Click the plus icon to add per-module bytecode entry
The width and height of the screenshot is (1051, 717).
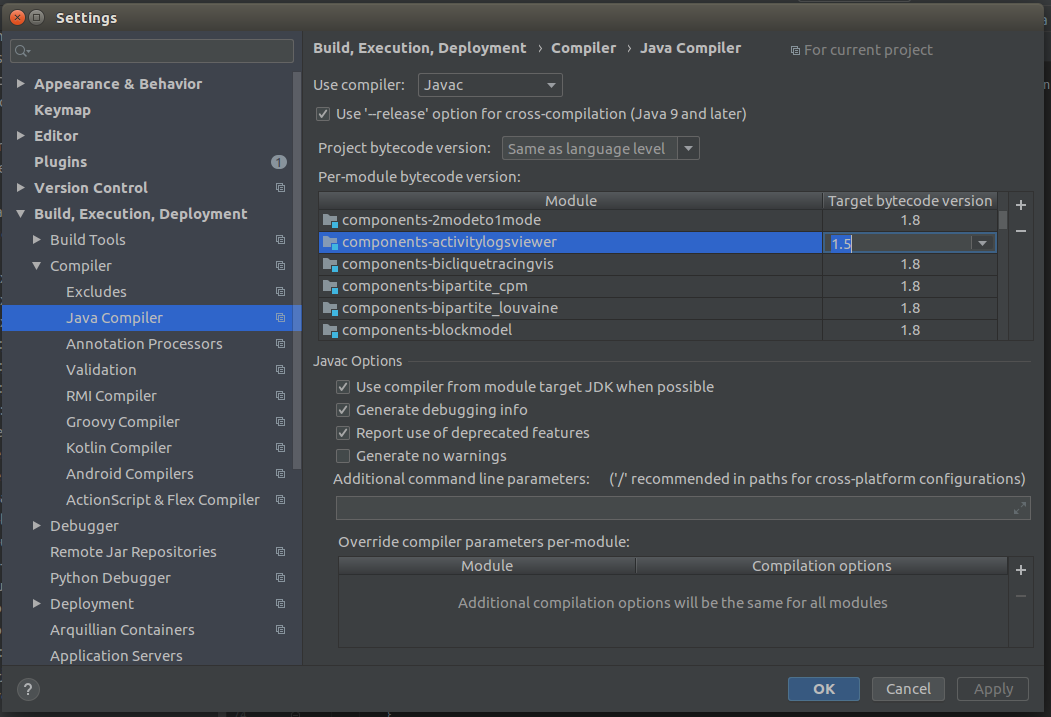tap(1020, 204)
